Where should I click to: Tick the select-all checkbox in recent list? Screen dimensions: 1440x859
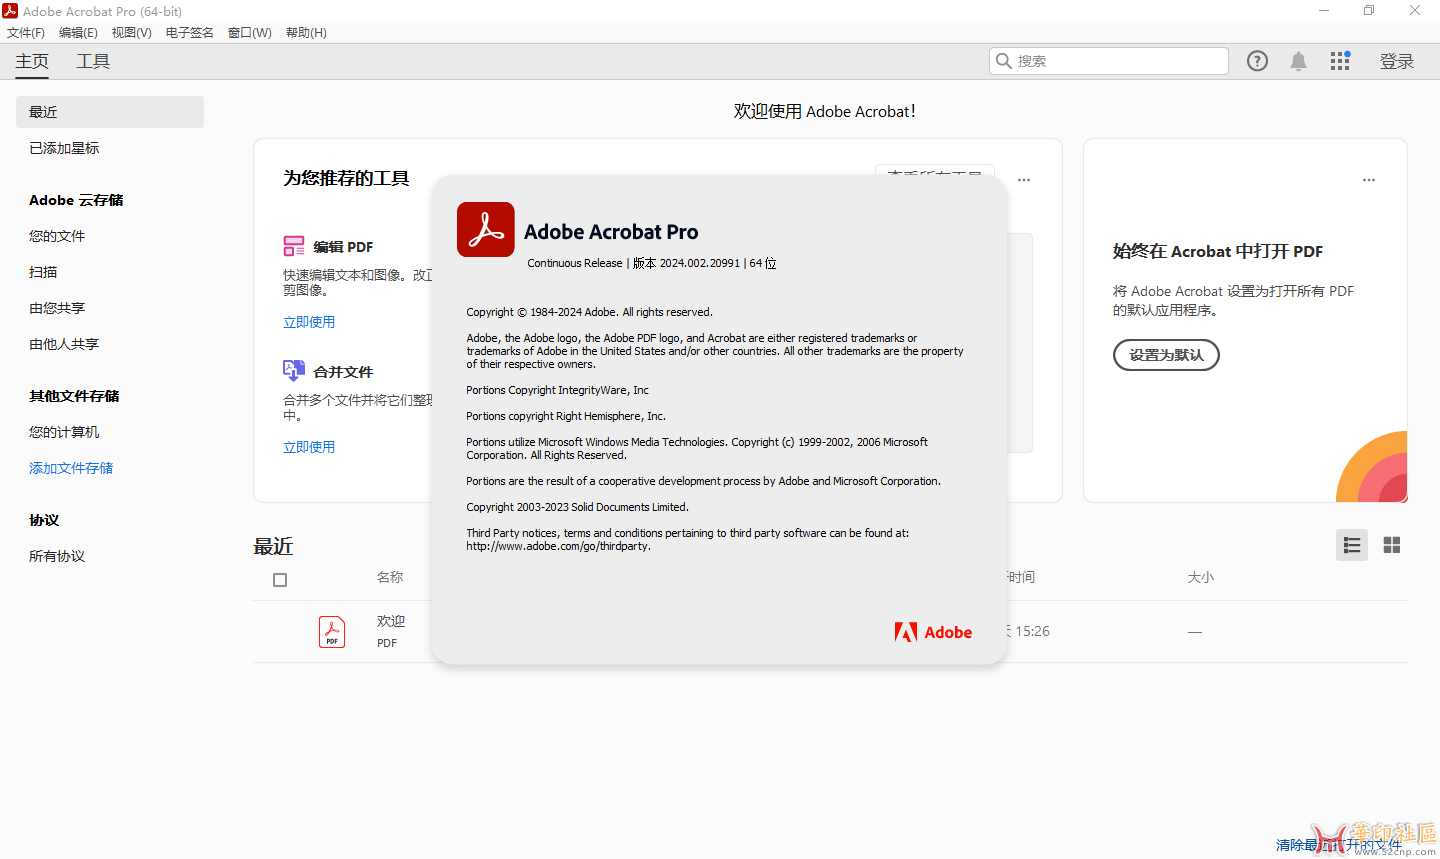[280, 580]
